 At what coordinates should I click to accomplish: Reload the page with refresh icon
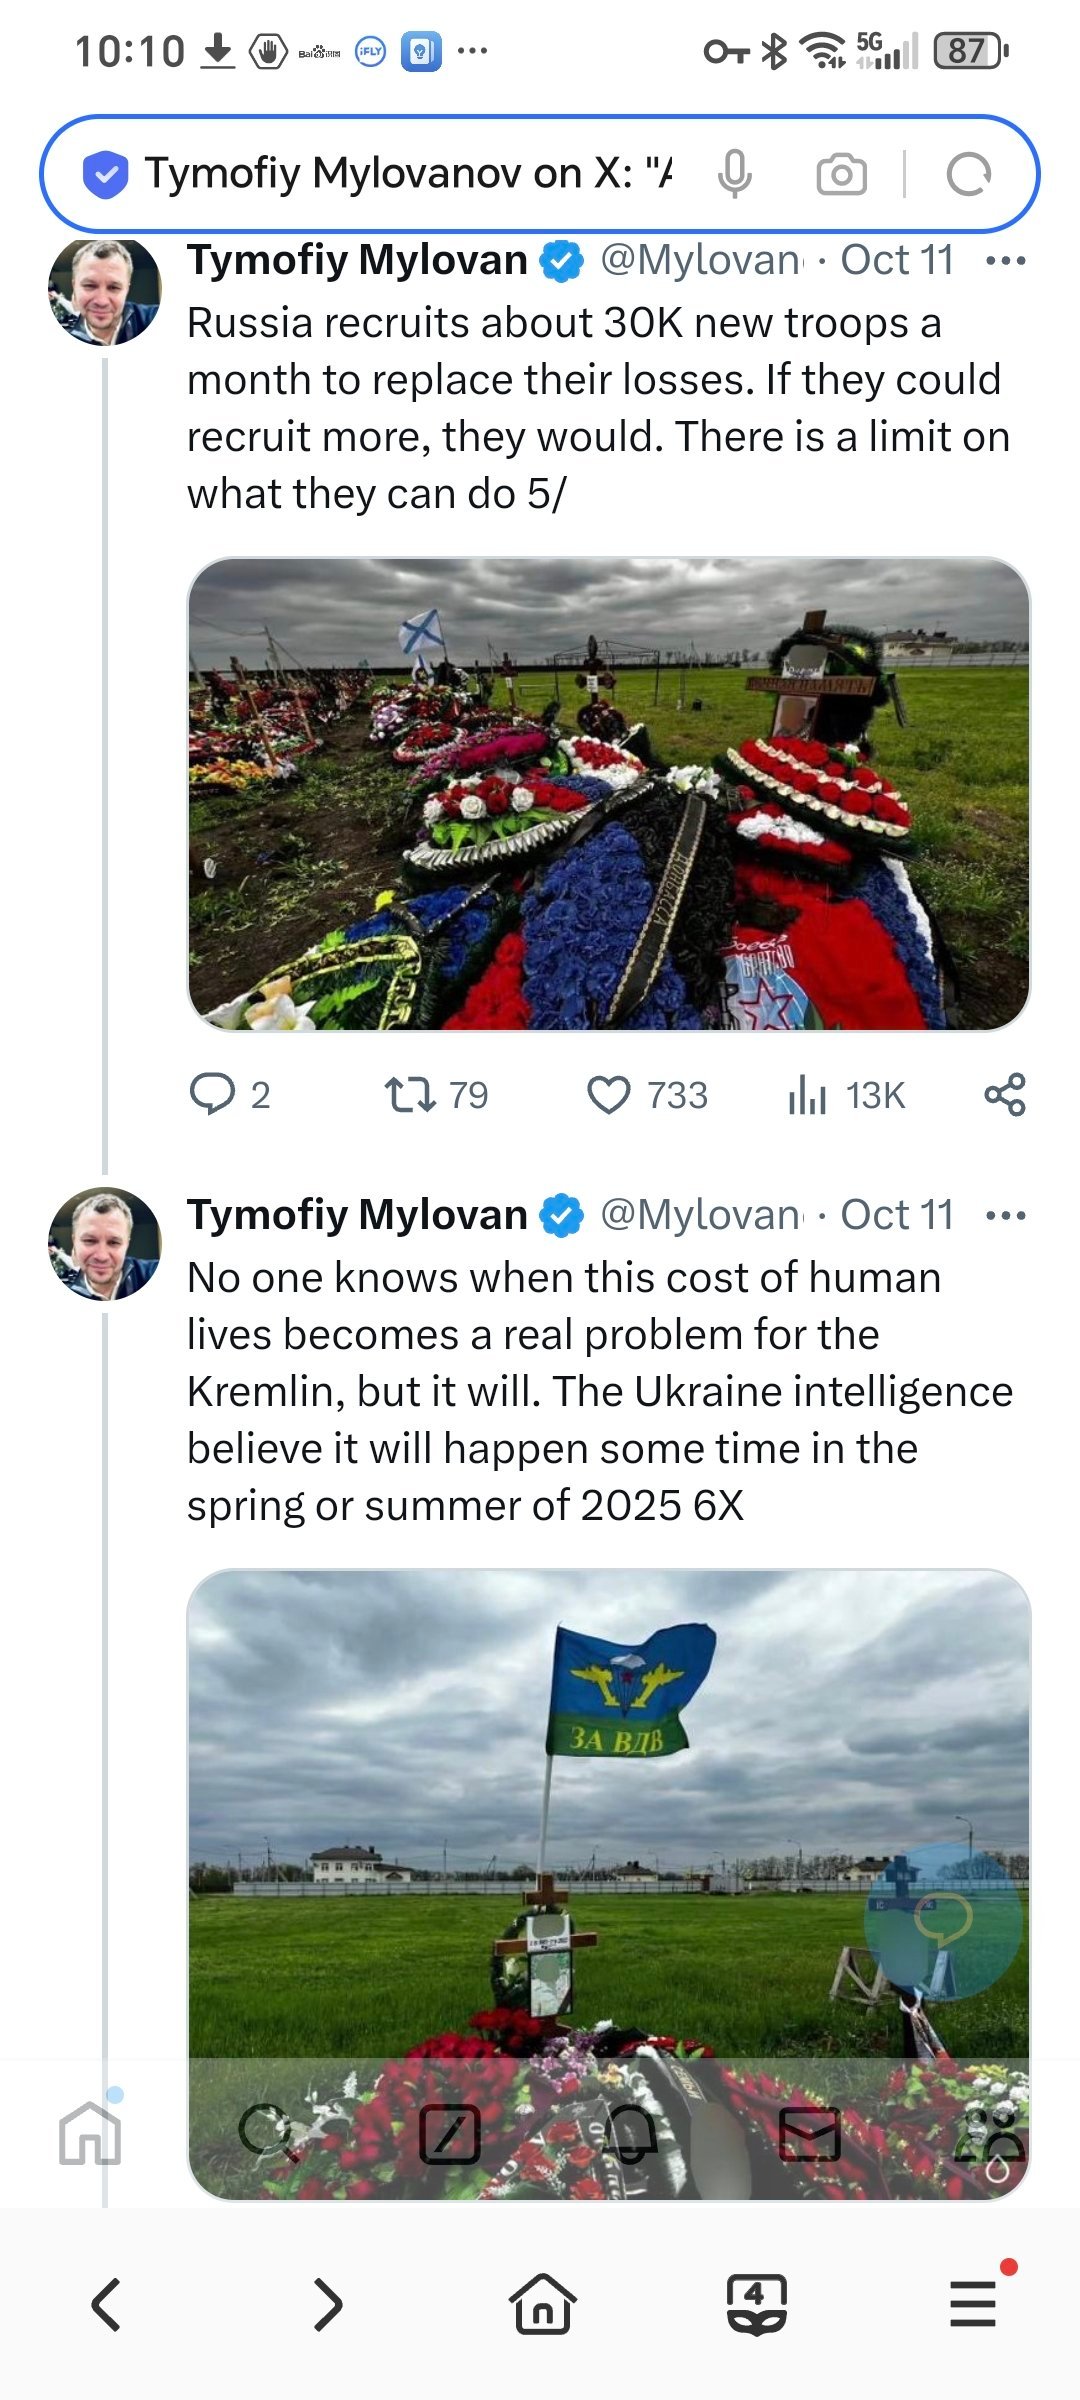(967, 174)
